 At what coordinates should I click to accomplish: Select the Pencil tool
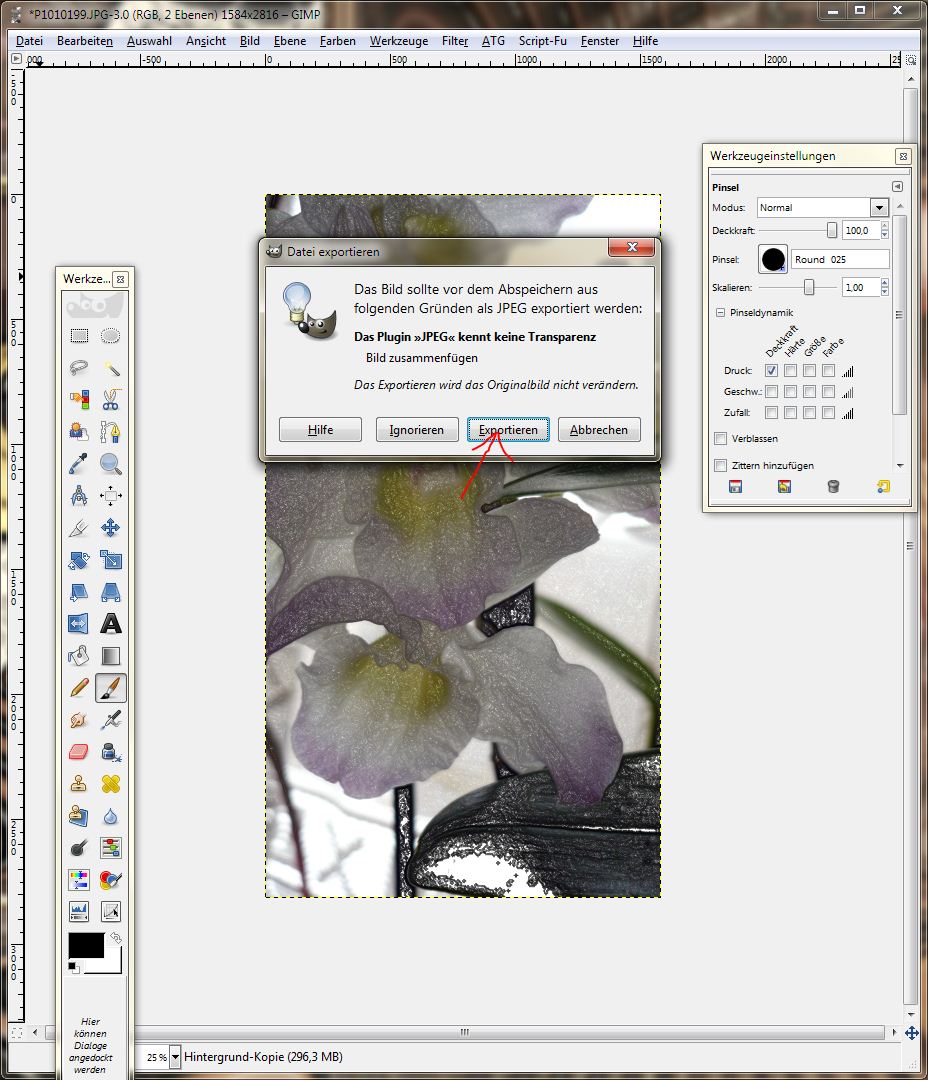pyautogui.click(x=79, y=688)
